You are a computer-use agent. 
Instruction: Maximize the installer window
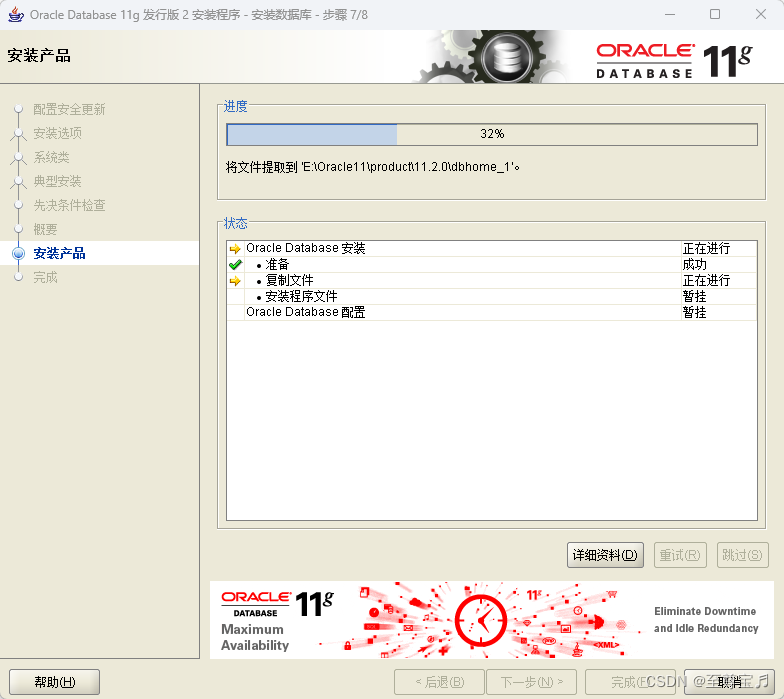[x=715, y=14]
